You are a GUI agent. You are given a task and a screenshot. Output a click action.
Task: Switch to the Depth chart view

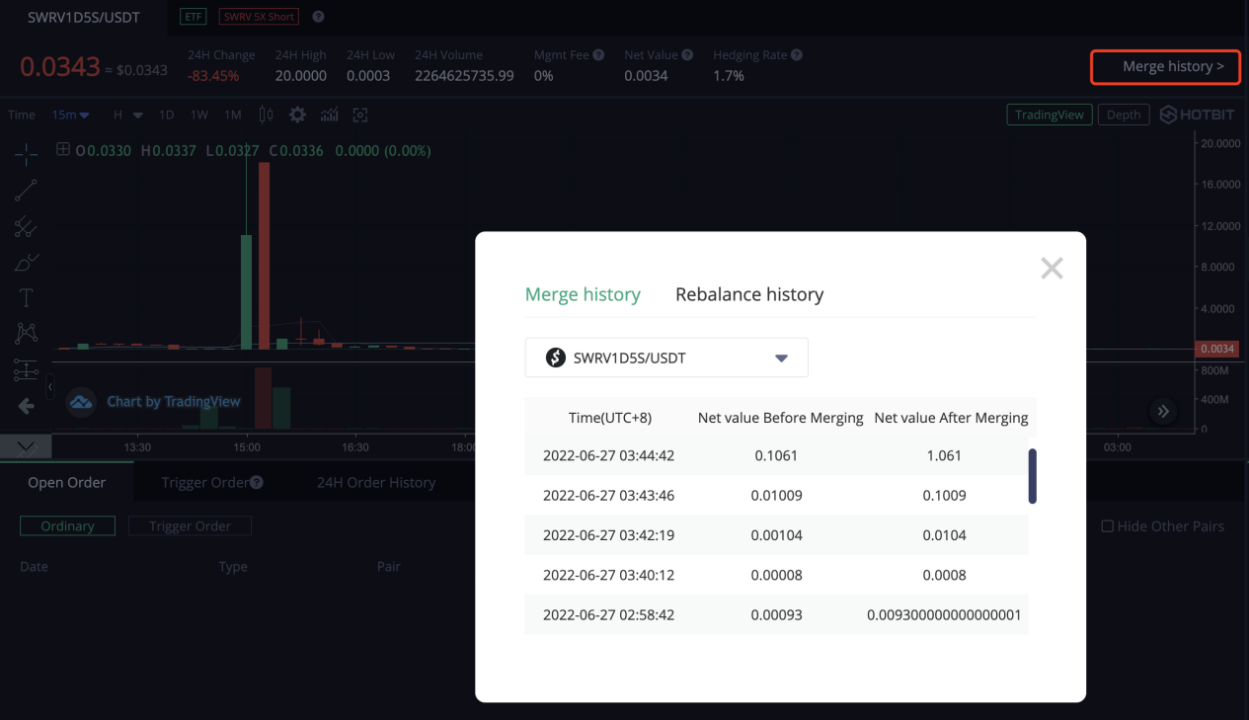[1123, 115]
